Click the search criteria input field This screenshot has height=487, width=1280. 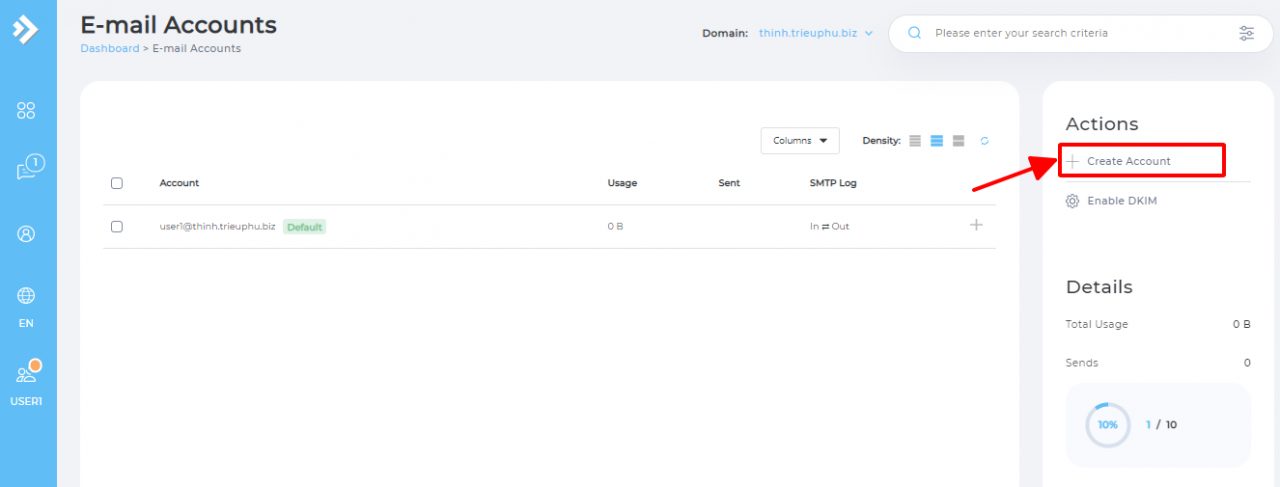(x=1070, y=33)
